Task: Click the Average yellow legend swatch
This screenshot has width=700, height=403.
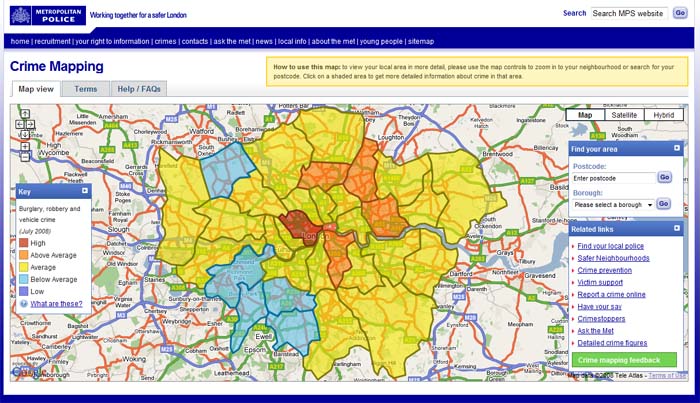Action: coord(24,267)
